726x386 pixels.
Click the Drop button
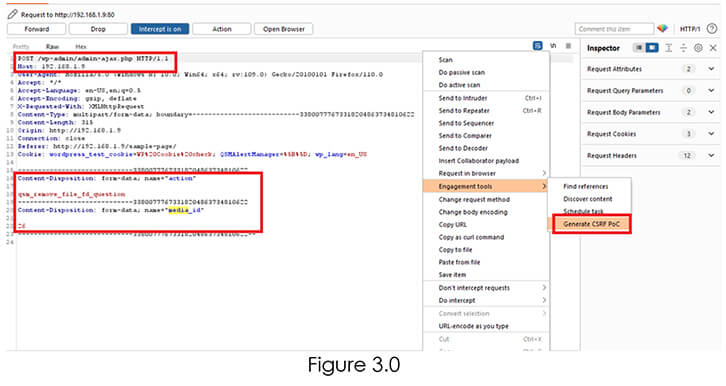98,29
